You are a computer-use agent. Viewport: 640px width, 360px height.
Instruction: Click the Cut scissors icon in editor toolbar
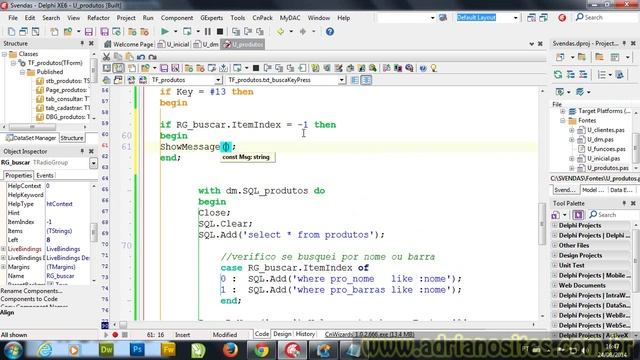[107, 57]
